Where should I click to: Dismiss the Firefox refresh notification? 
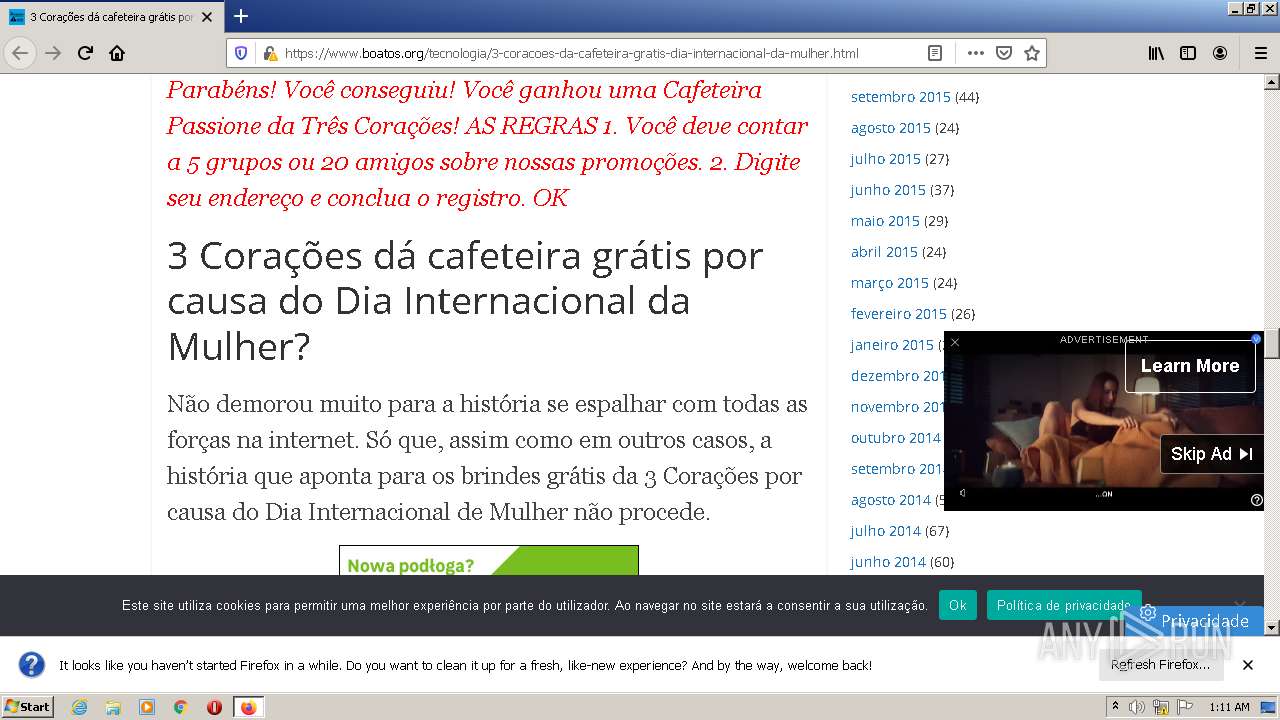click(1248, 665)
